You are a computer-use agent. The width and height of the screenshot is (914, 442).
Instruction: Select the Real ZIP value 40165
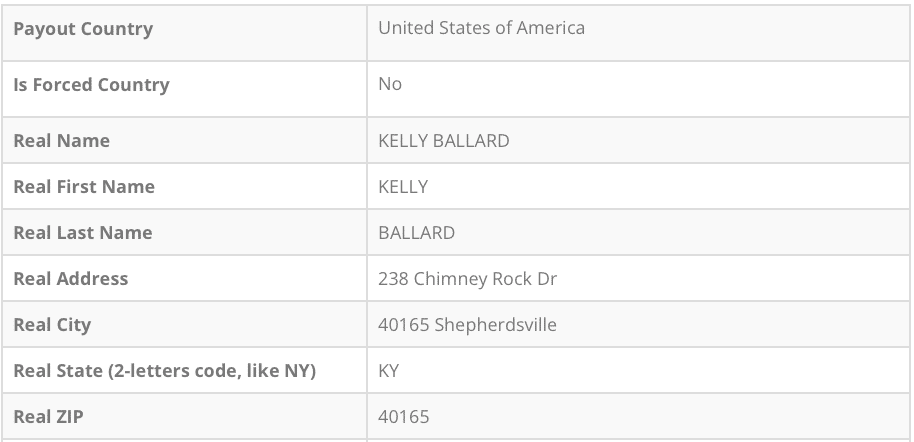[403, 417]
